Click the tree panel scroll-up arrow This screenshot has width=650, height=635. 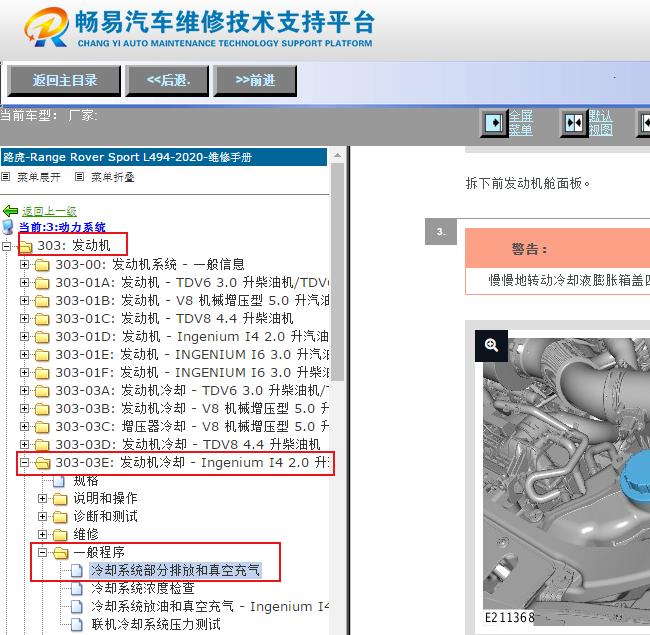337,155
